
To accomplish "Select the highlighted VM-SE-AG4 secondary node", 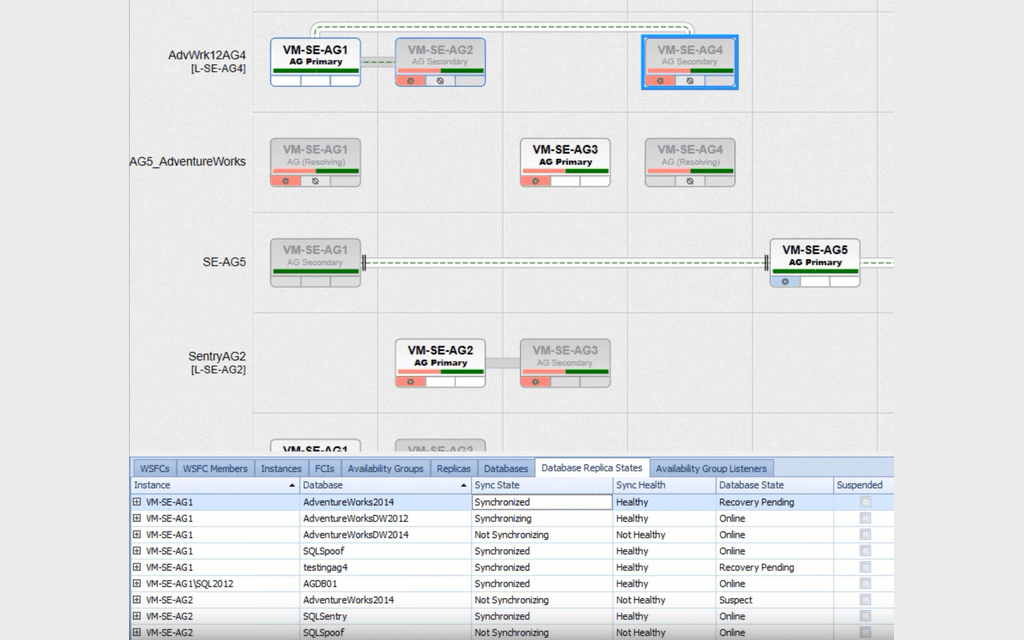I will tap(689, 55).
